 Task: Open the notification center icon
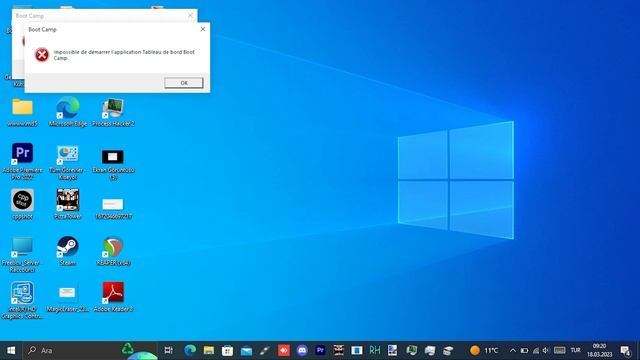click(x=625, y=350)
